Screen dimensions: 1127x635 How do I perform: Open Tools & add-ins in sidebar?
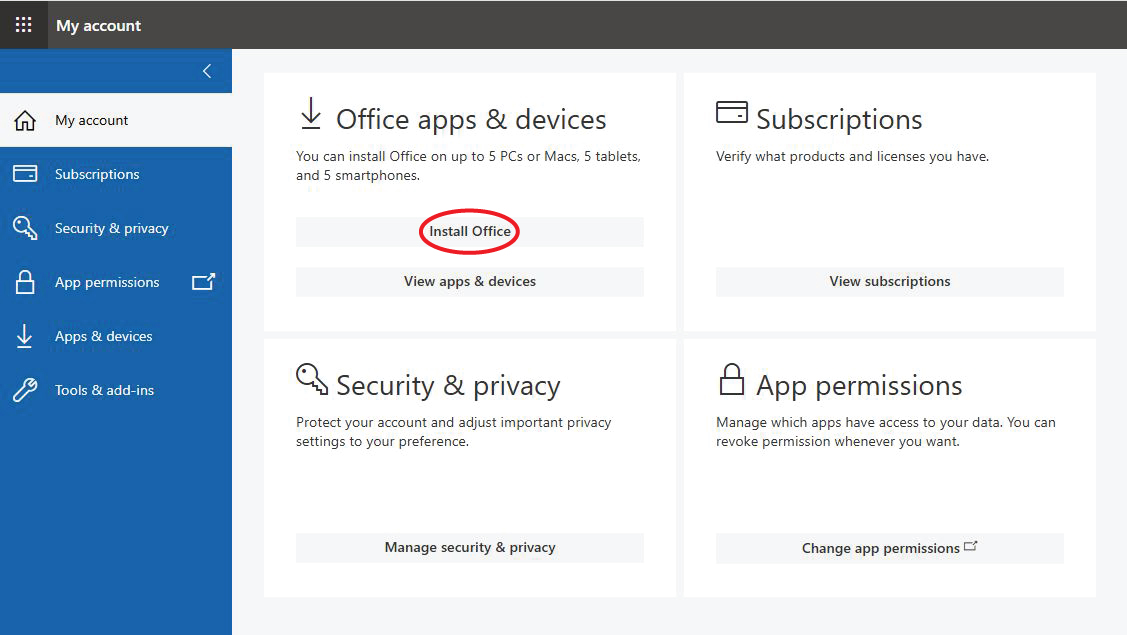(x=116, y=390)
